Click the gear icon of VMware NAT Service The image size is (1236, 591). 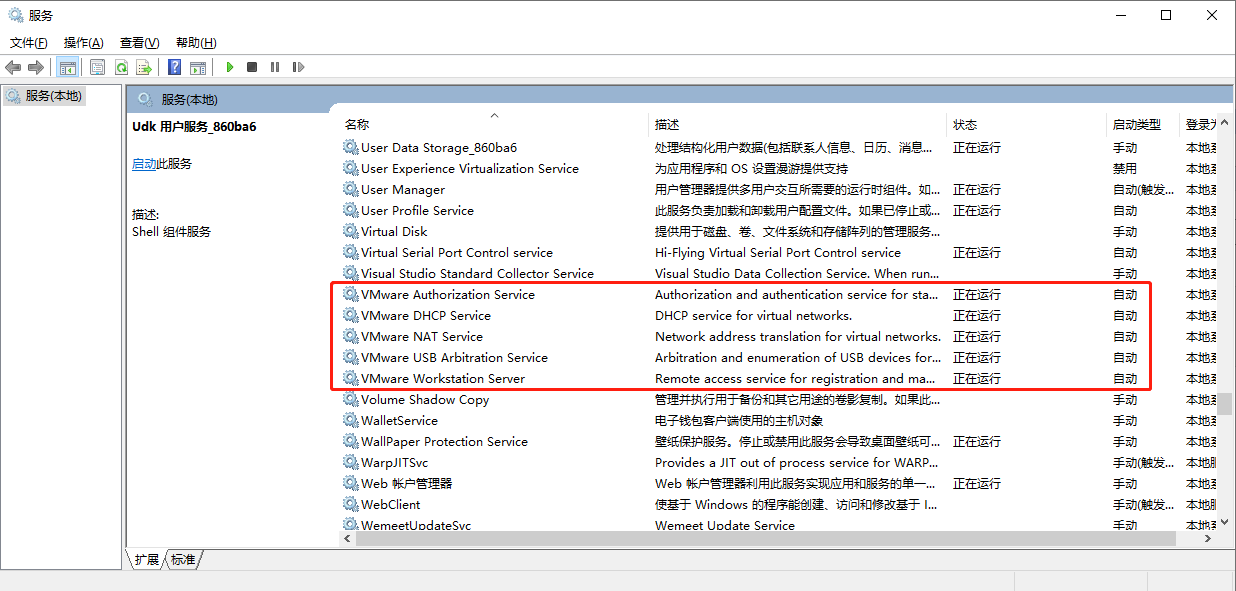tap(350, 336)
